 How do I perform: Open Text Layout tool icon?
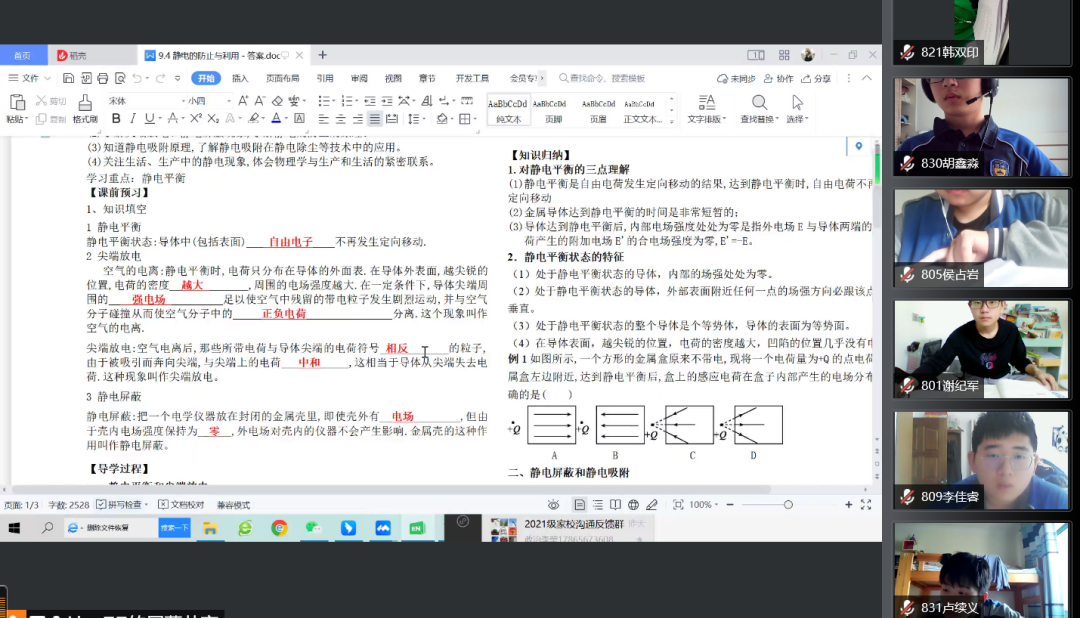[707, 103]
